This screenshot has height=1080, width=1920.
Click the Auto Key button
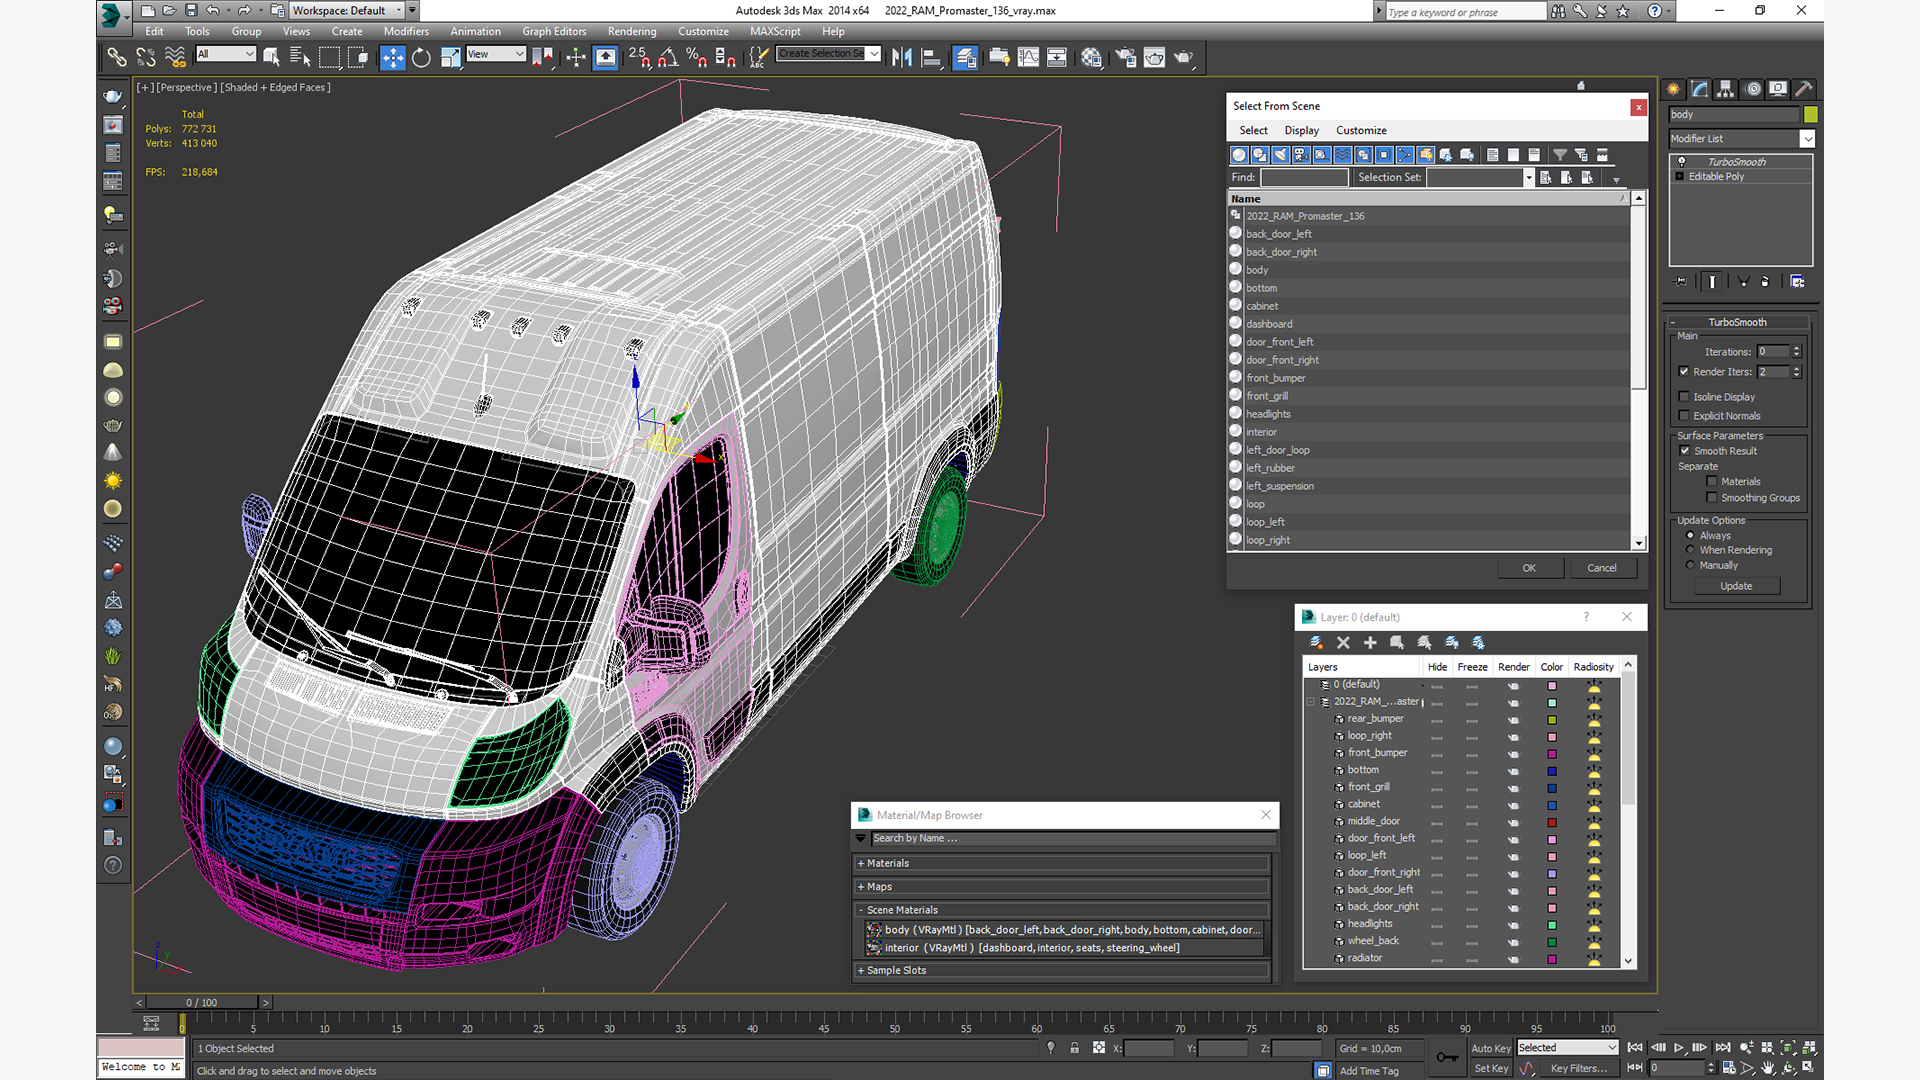pos(1490,1049)
